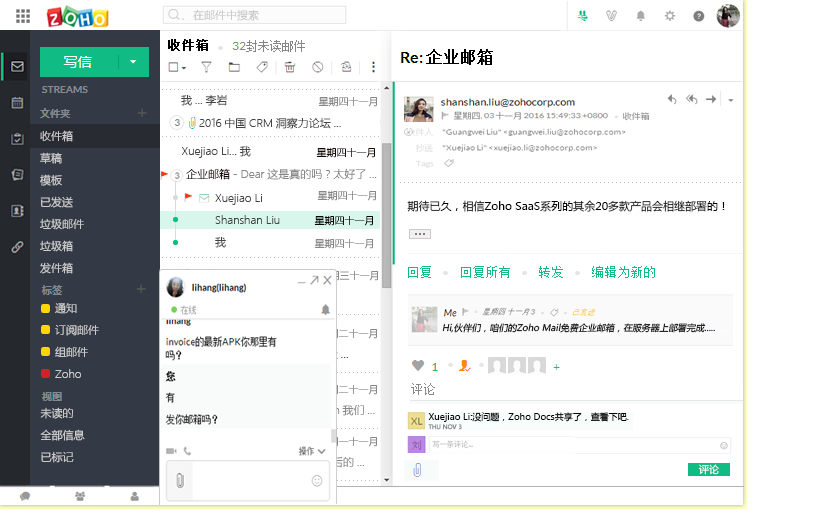Click the green contacts status icon in header

[582, 16]
